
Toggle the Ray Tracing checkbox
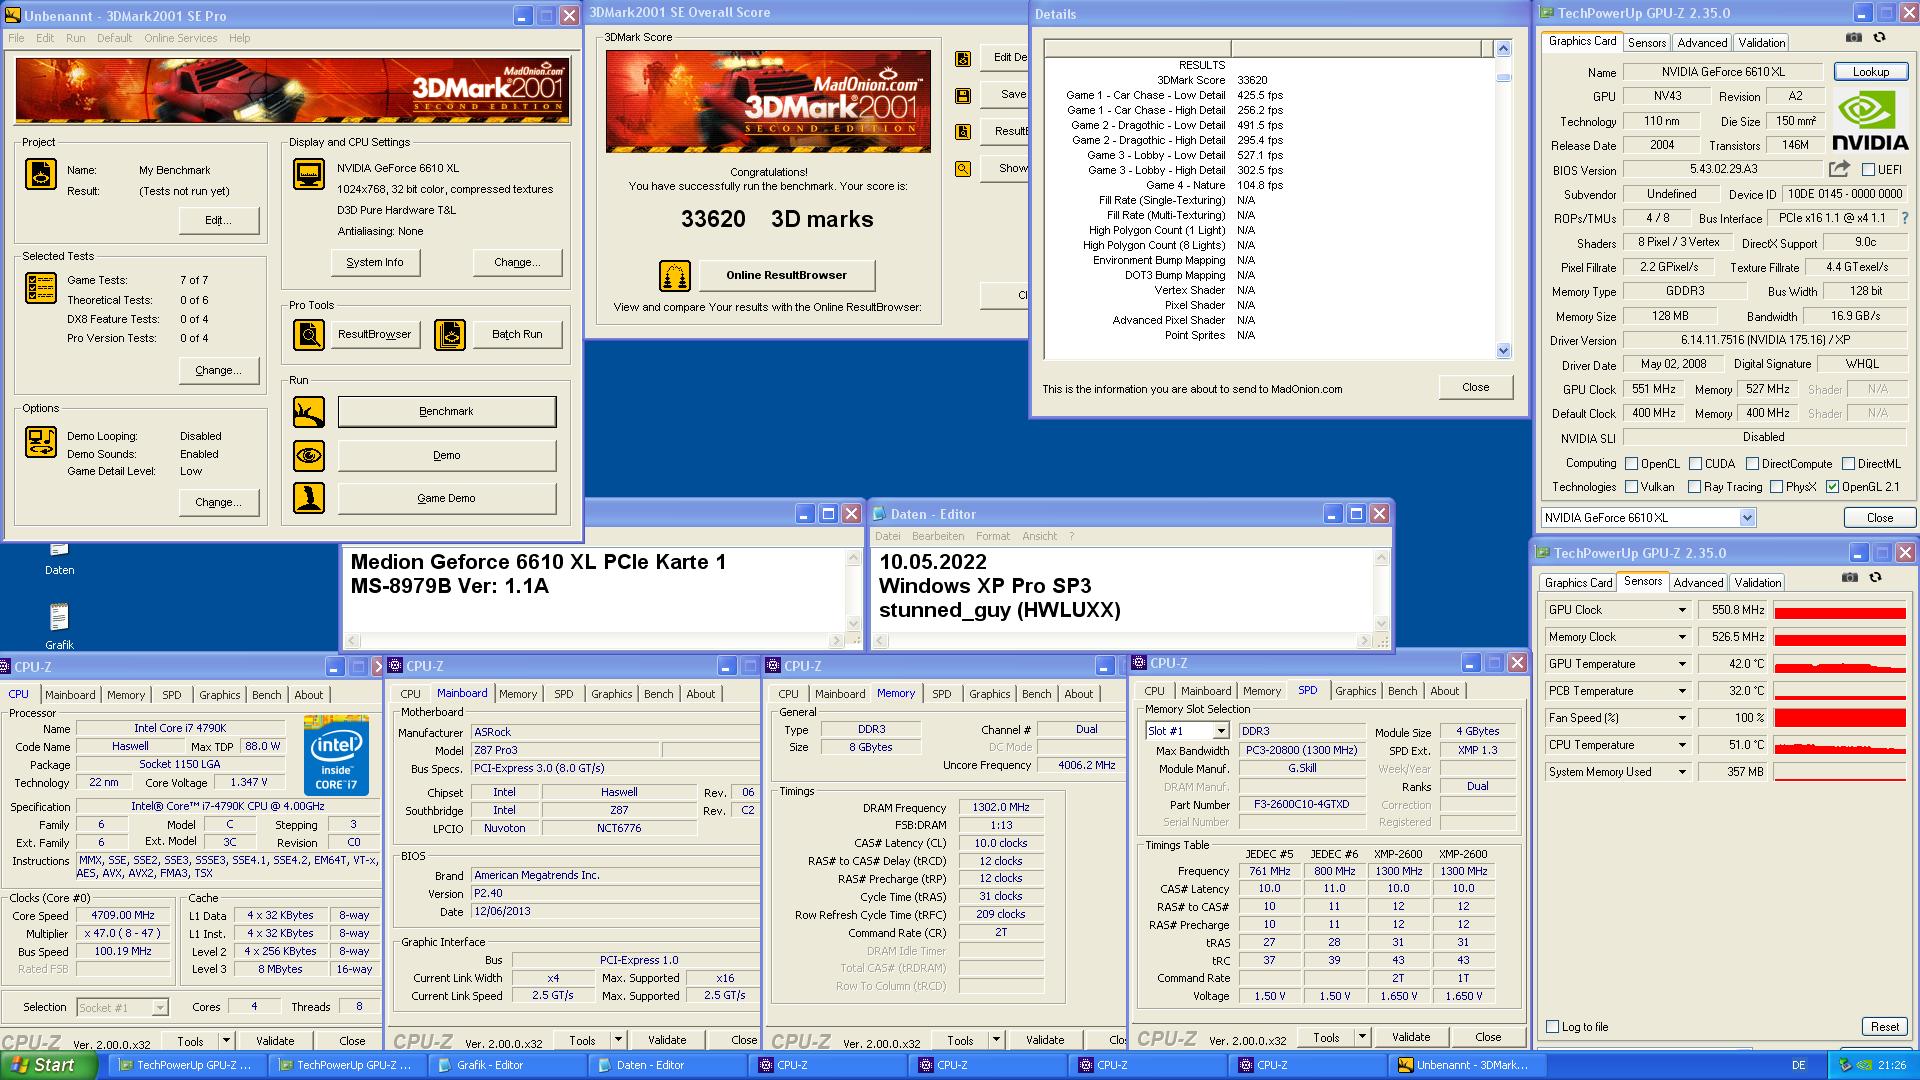pos(1695,487)
